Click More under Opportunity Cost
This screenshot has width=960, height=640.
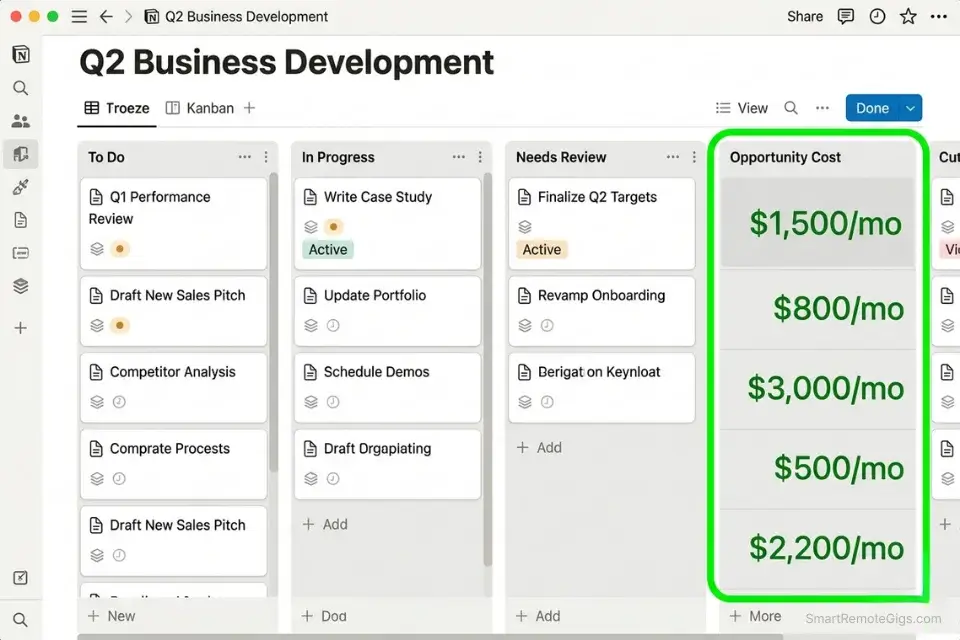[x=756, y=616]
